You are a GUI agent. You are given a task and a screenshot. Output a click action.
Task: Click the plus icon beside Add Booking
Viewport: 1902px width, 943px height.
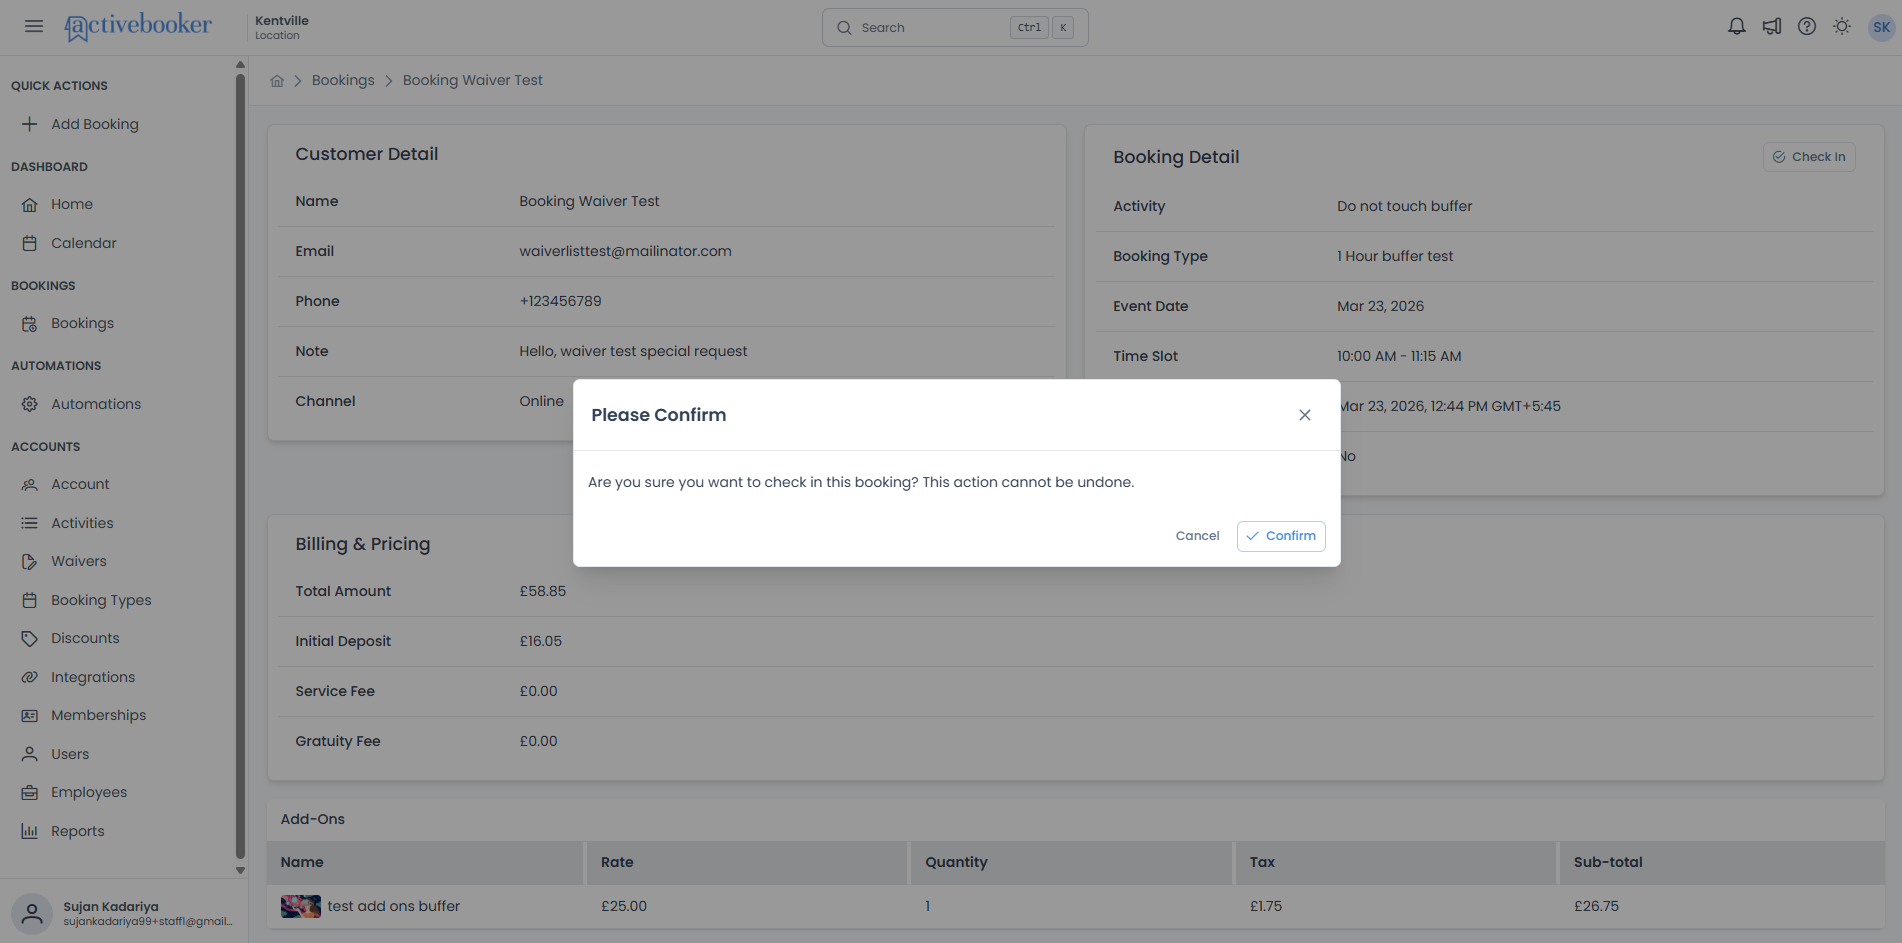click(x=30, y=124)
